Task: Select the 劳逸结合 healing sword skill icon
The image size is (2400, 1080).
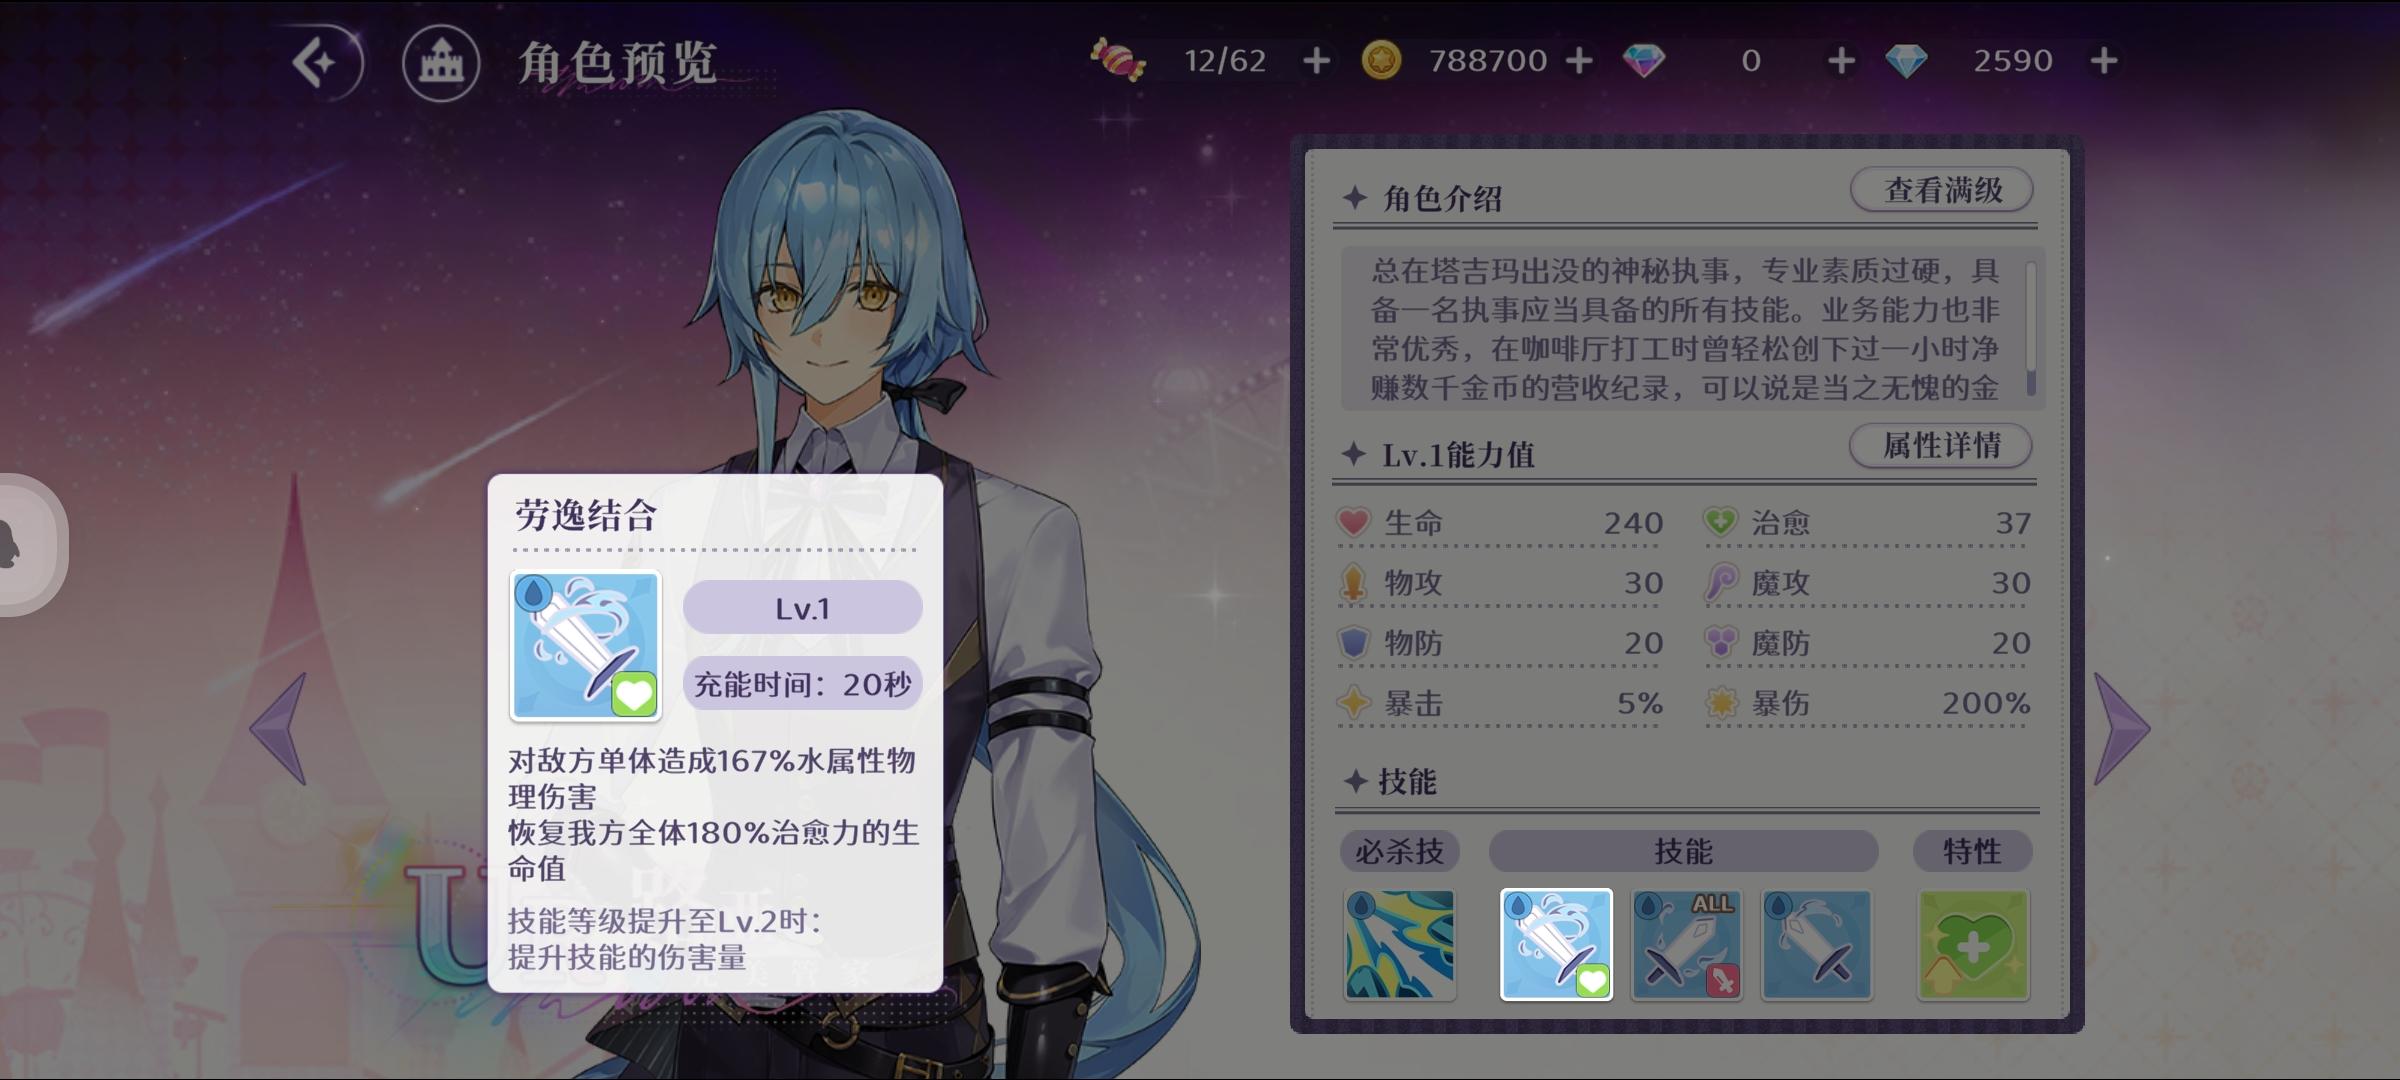Action: click(1556, 945)
